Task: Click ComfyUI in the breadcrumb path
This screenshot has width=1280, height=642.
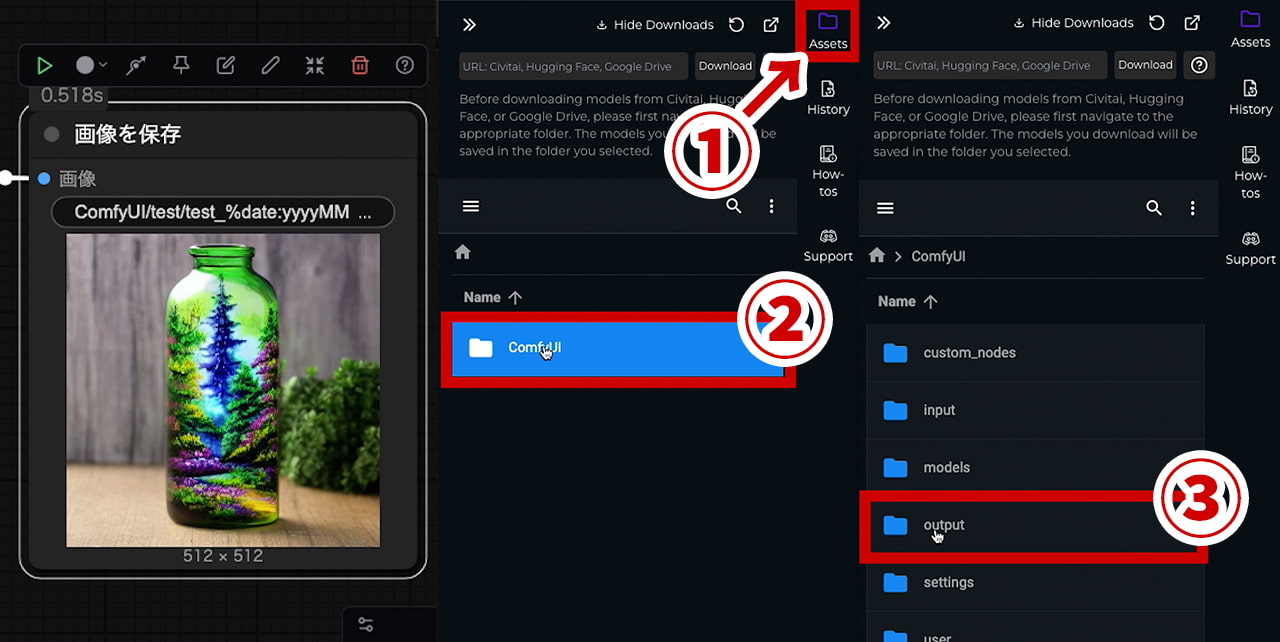Action: click(937, 256)
